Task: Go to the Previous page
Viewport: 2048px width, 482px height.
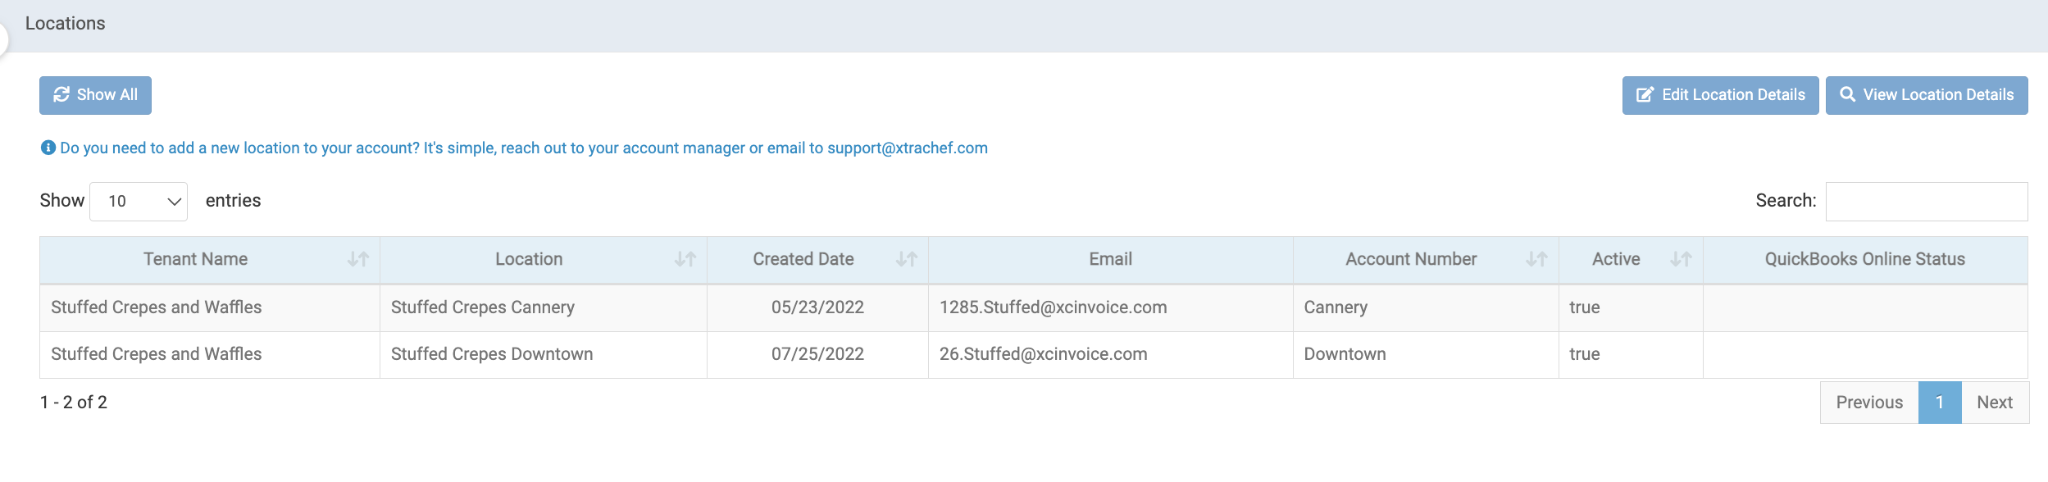Action: pyautogui.click(x=1868, y=402)
